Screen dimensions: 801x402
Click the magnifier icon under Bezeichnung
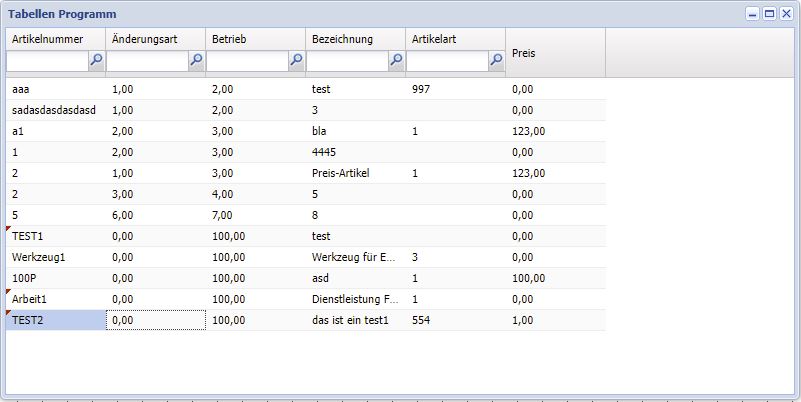point(396,61)
